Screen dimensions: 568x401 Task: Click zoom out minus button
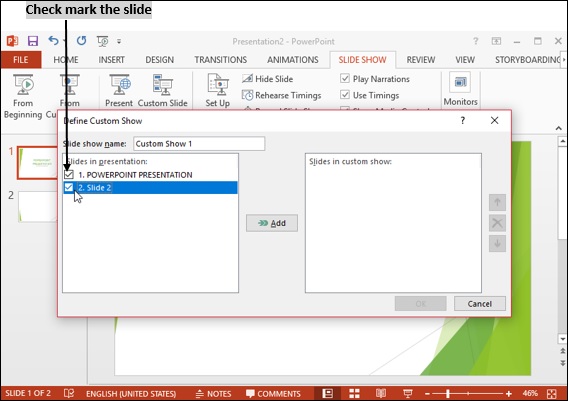click(x=427, y=394)
